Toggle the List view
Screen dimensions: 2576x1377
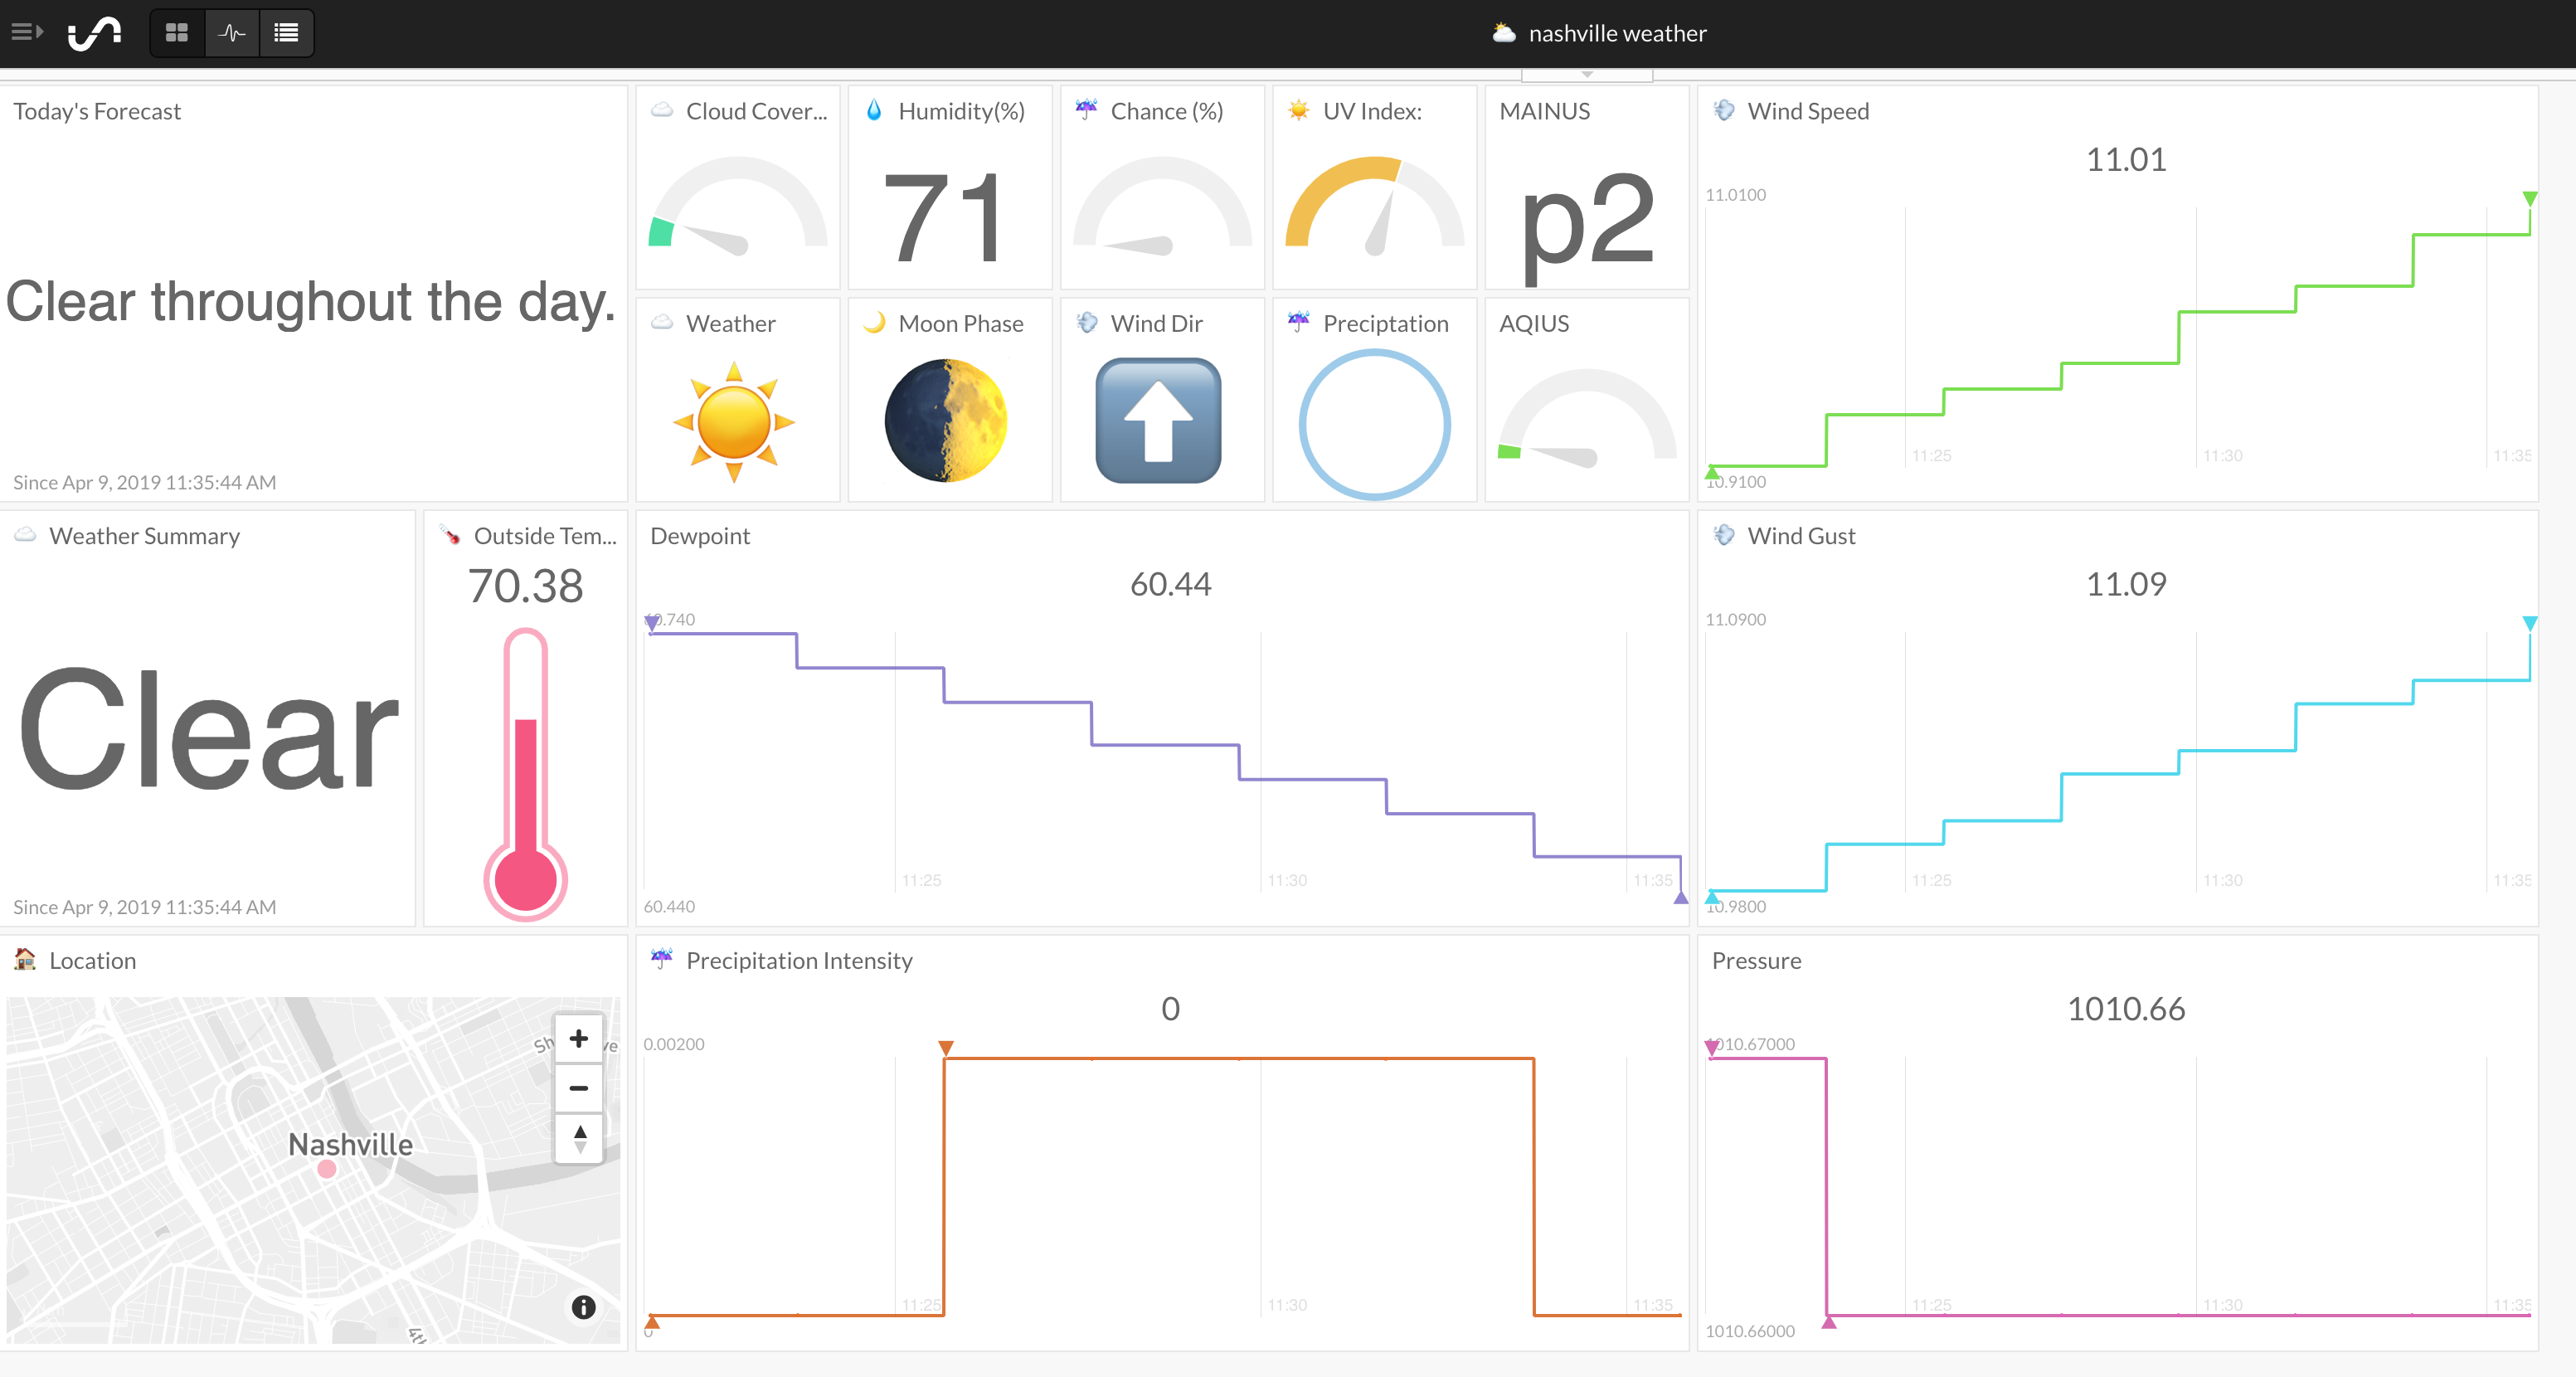point(287,32)
